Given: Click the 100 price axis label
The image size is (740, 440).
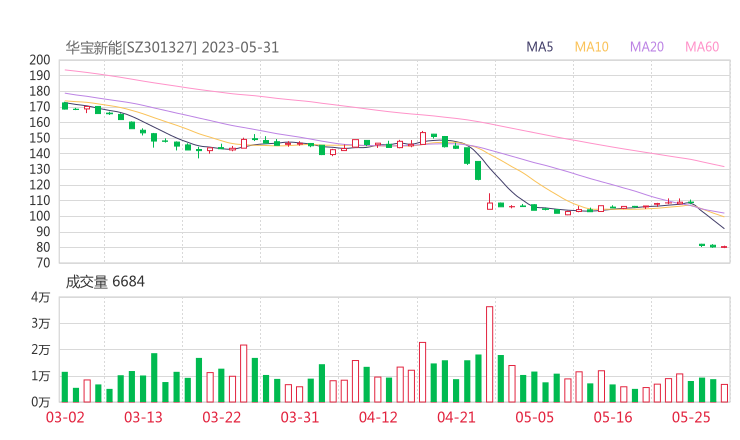Looking at the screenshot, I should pyautogui.click(x=40, y=216).
